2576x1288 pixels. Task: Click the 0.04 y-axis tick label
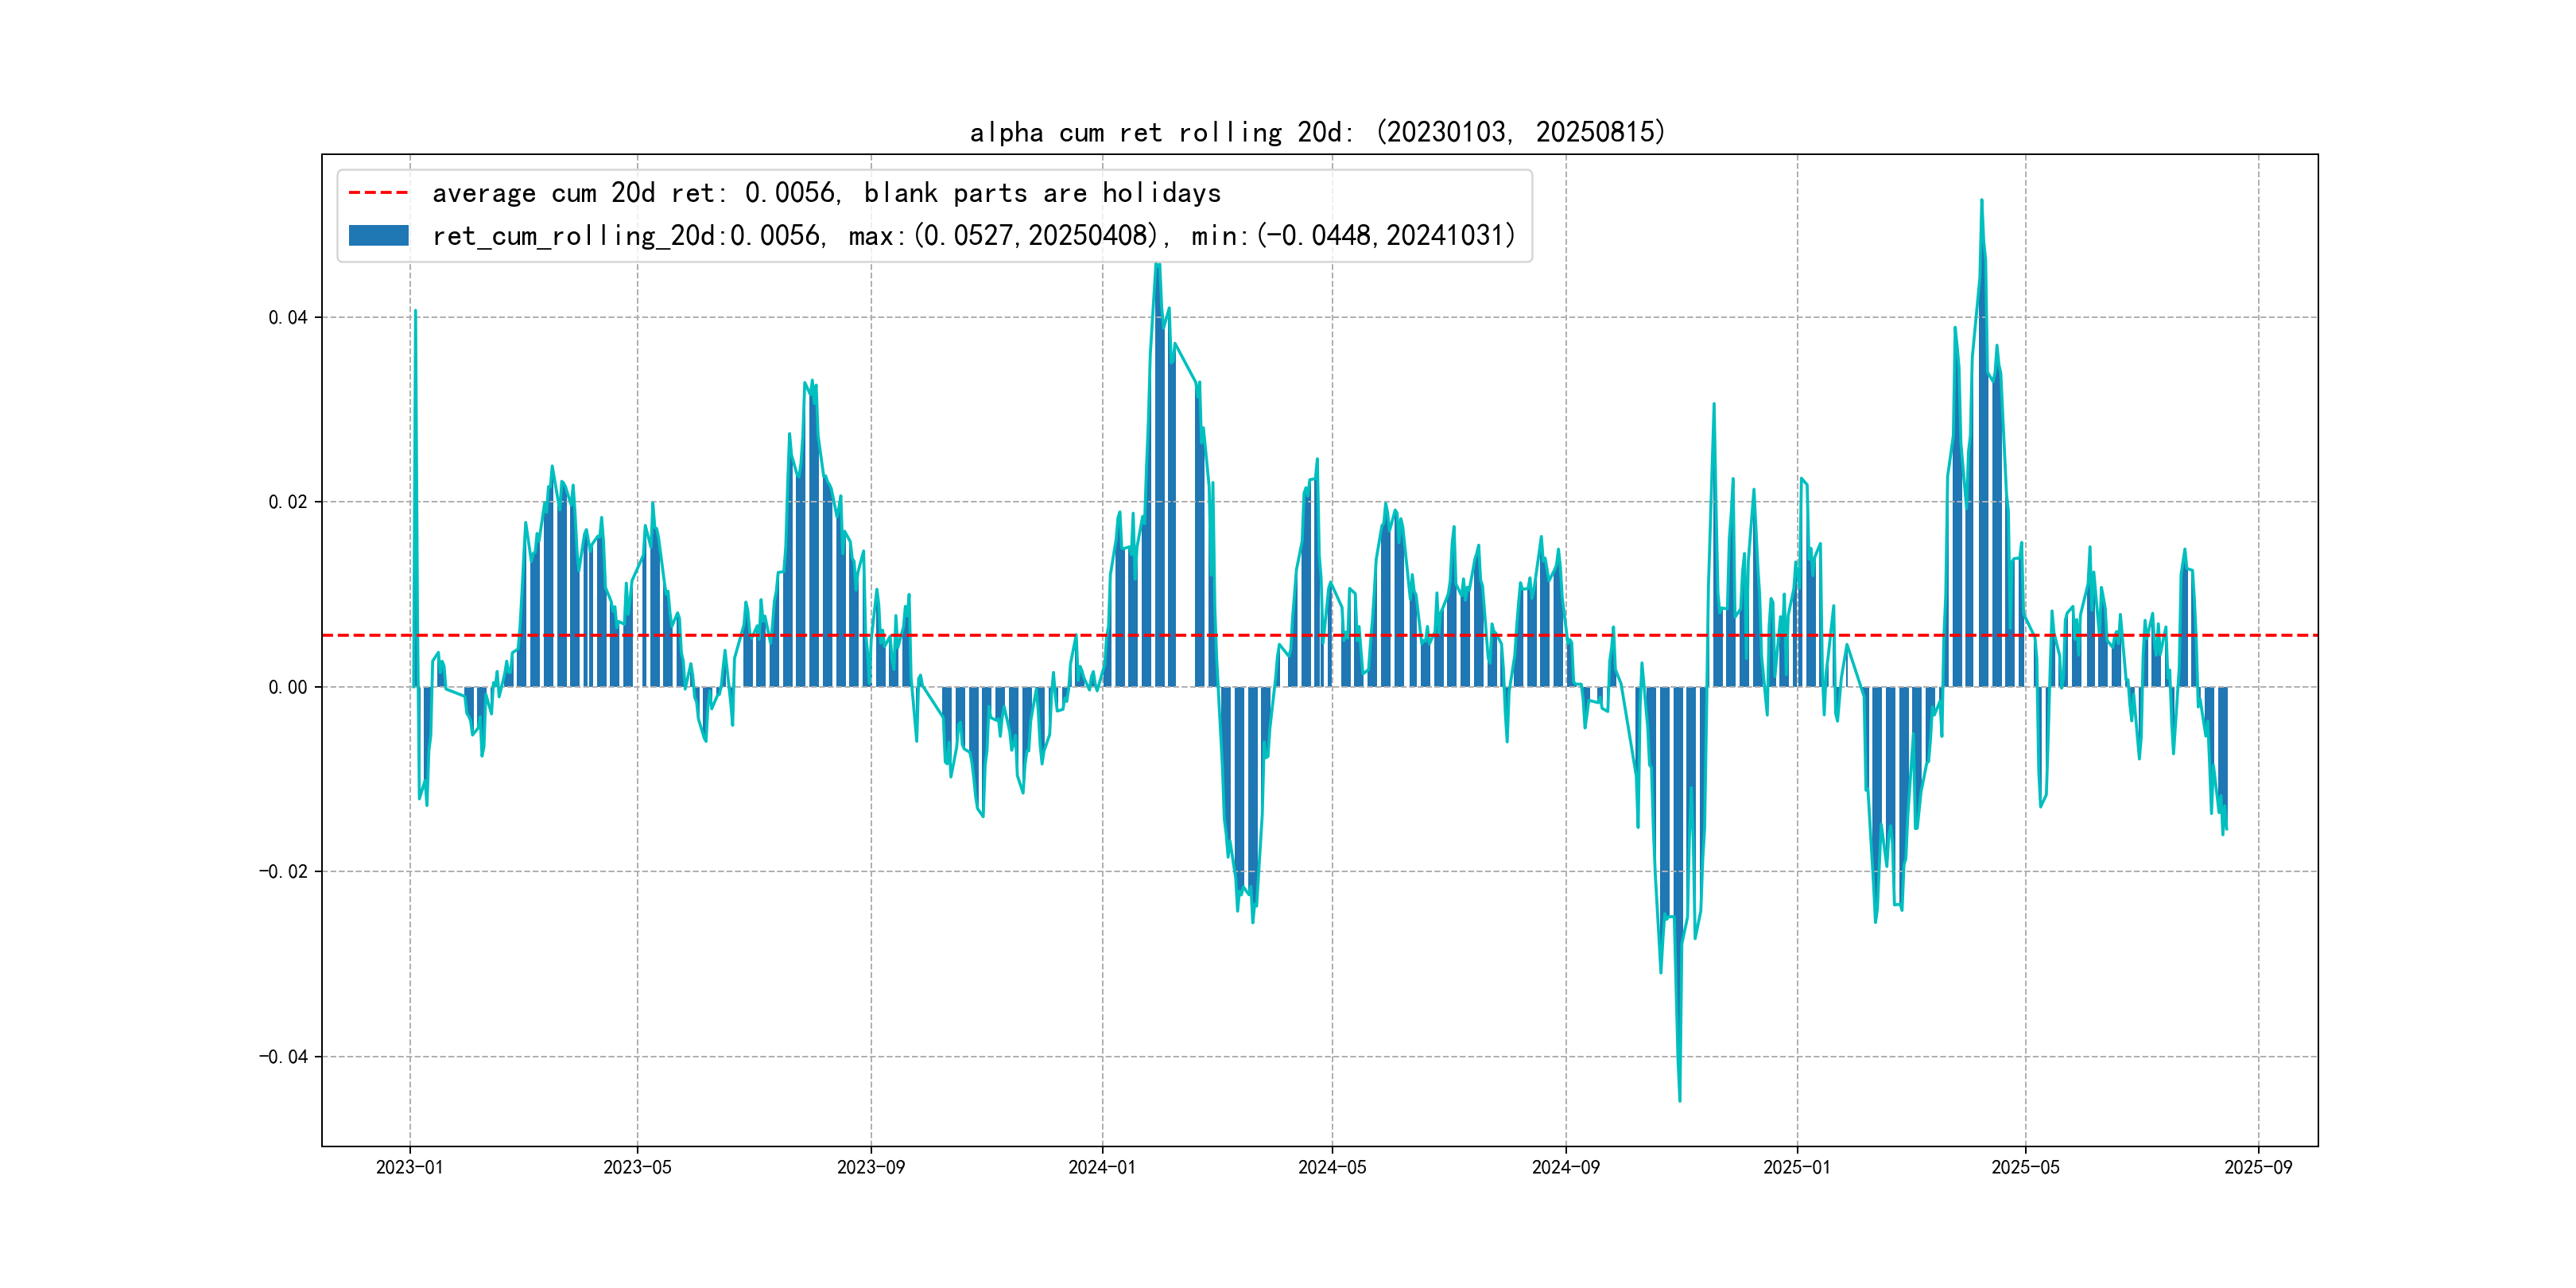[287, 317]
